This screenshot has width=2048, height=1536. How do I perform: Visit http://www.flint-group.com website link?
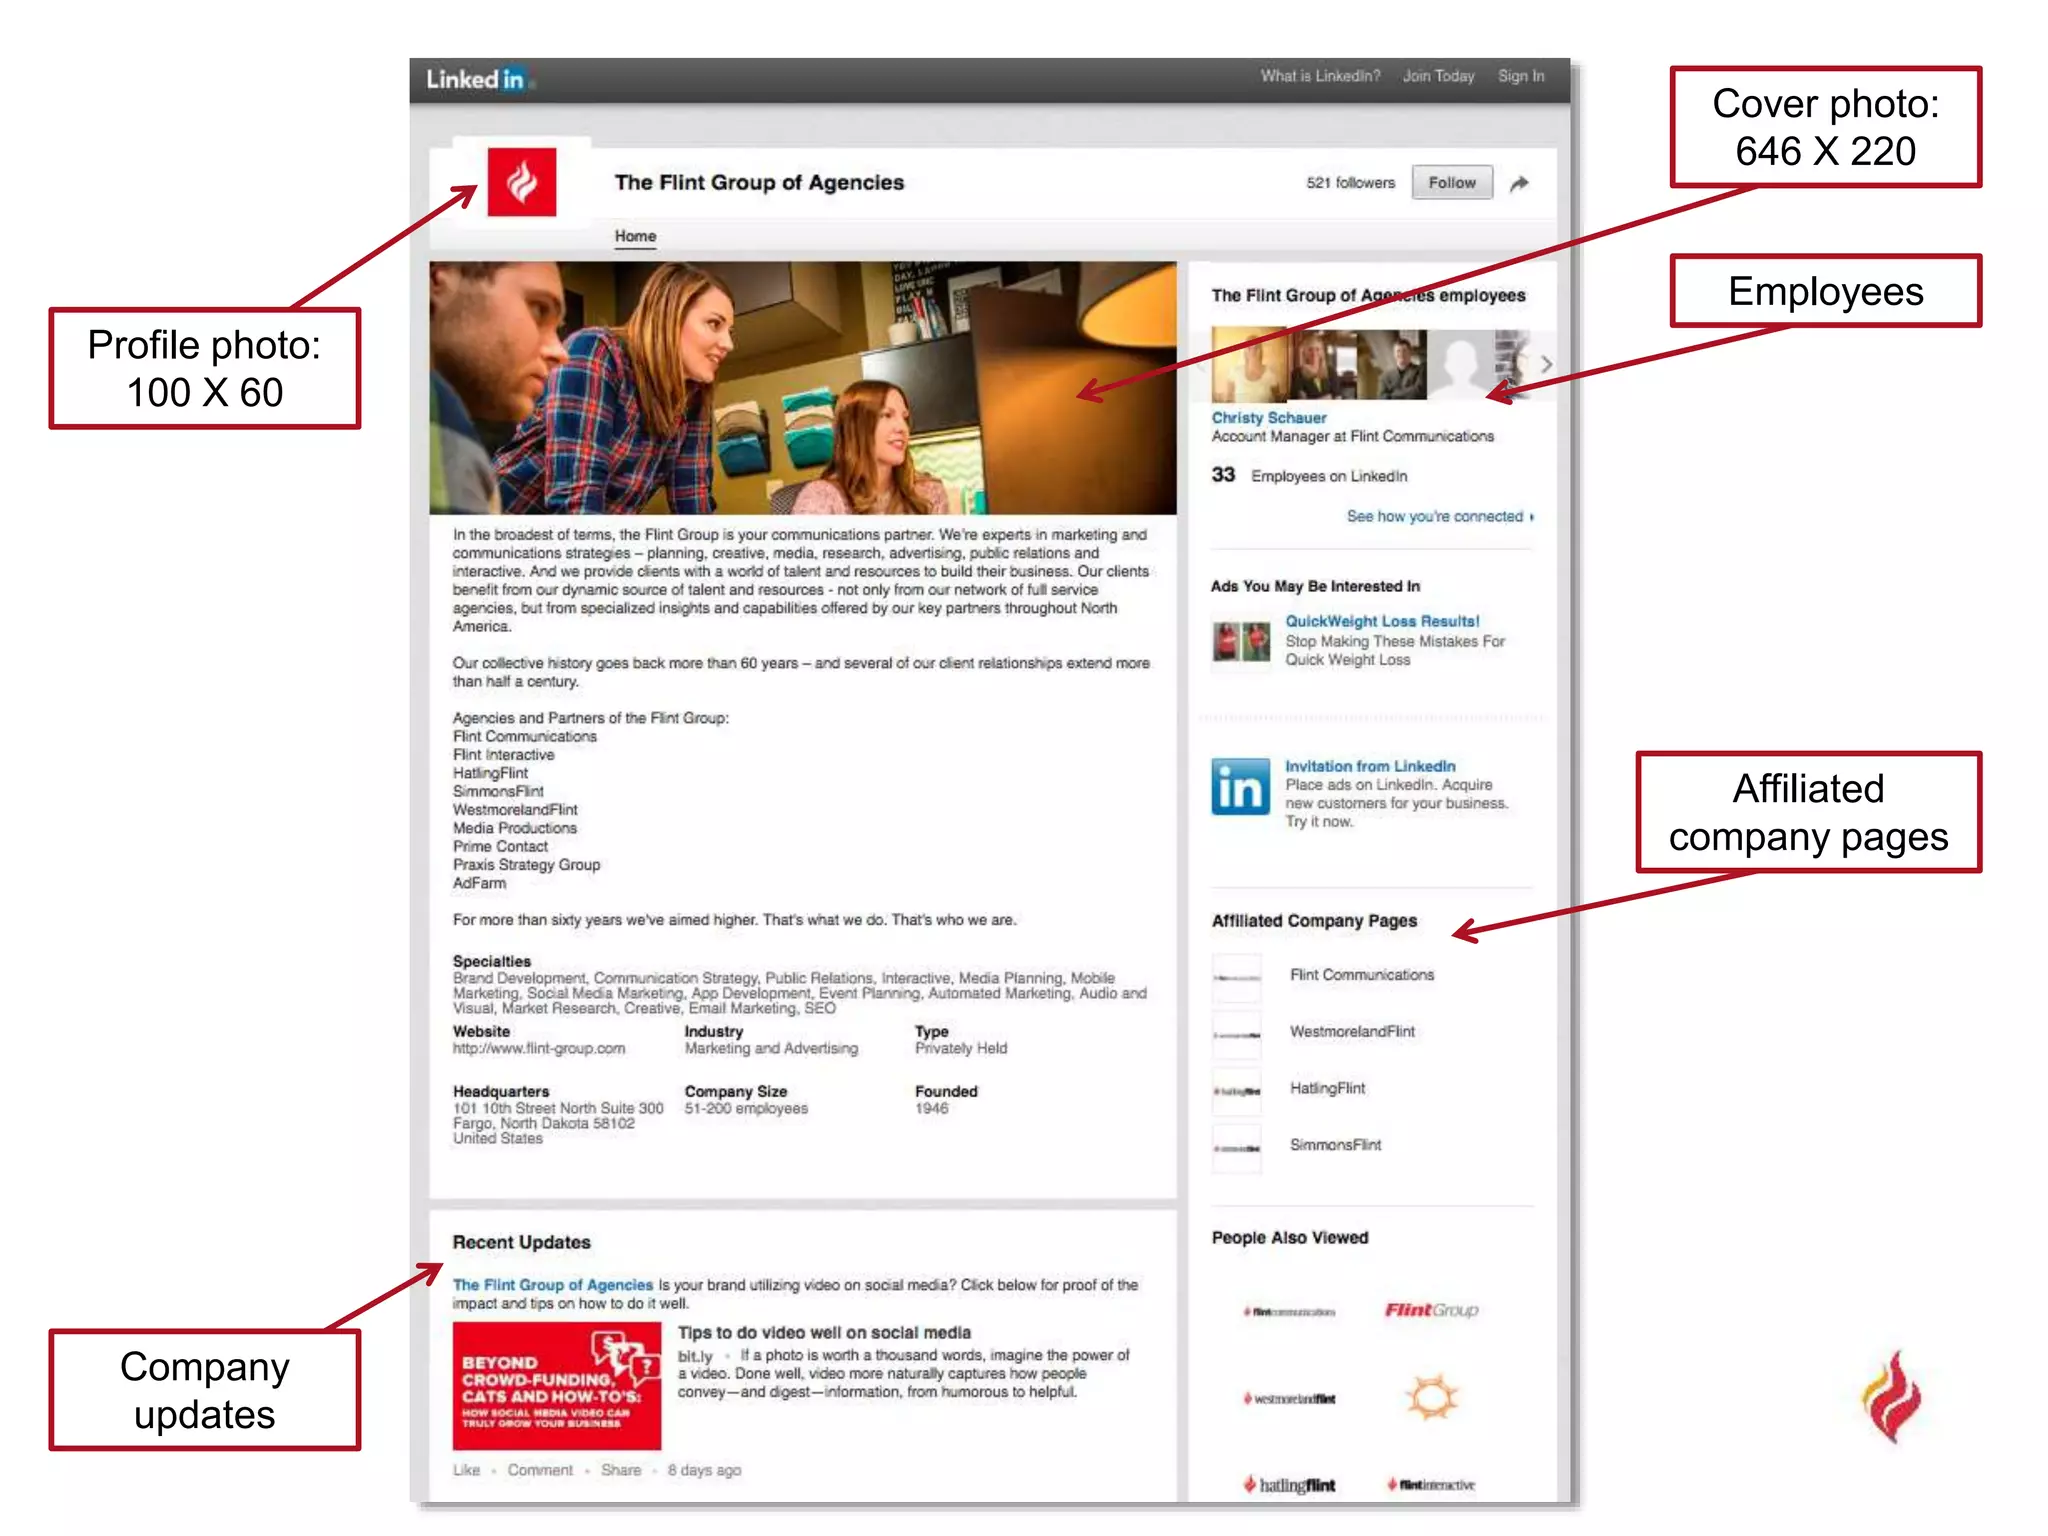(x=539, y=1048)
